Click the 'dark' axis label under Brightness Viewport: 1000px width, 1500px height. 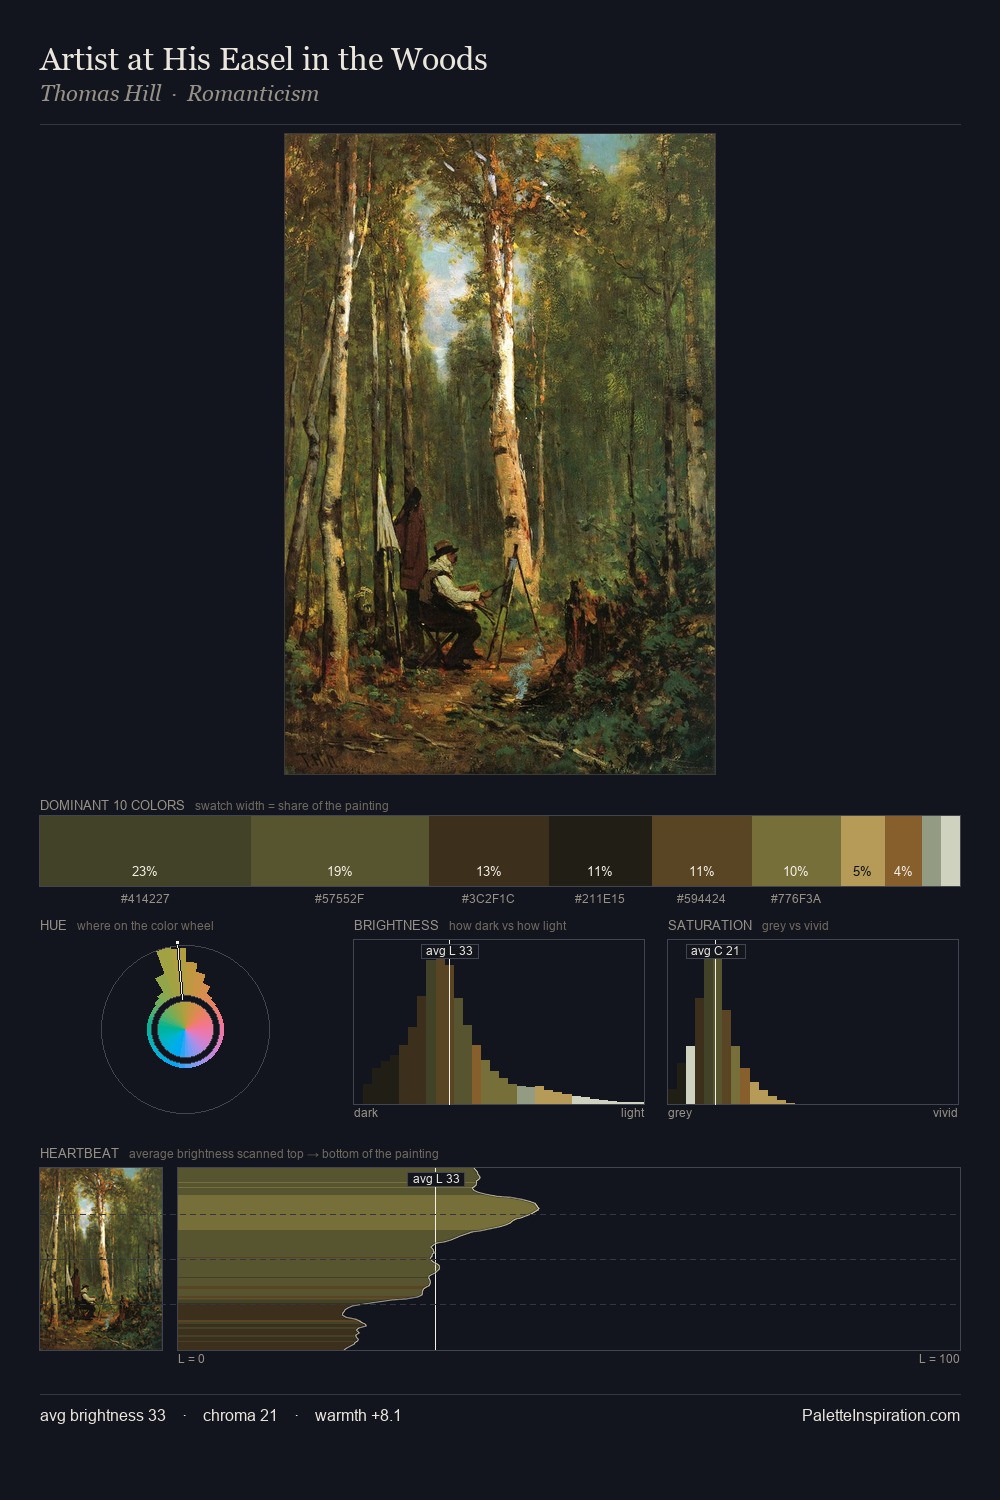[x=366, y=1113]
